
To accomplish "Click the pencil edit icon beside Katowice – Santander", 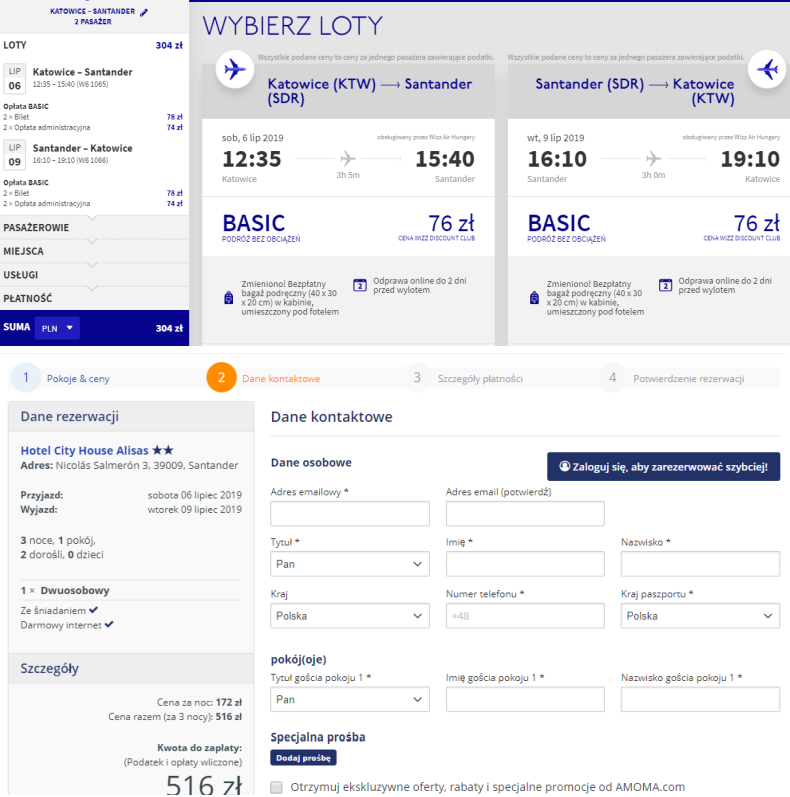I will pyautogui.click(x=144, y=12).
